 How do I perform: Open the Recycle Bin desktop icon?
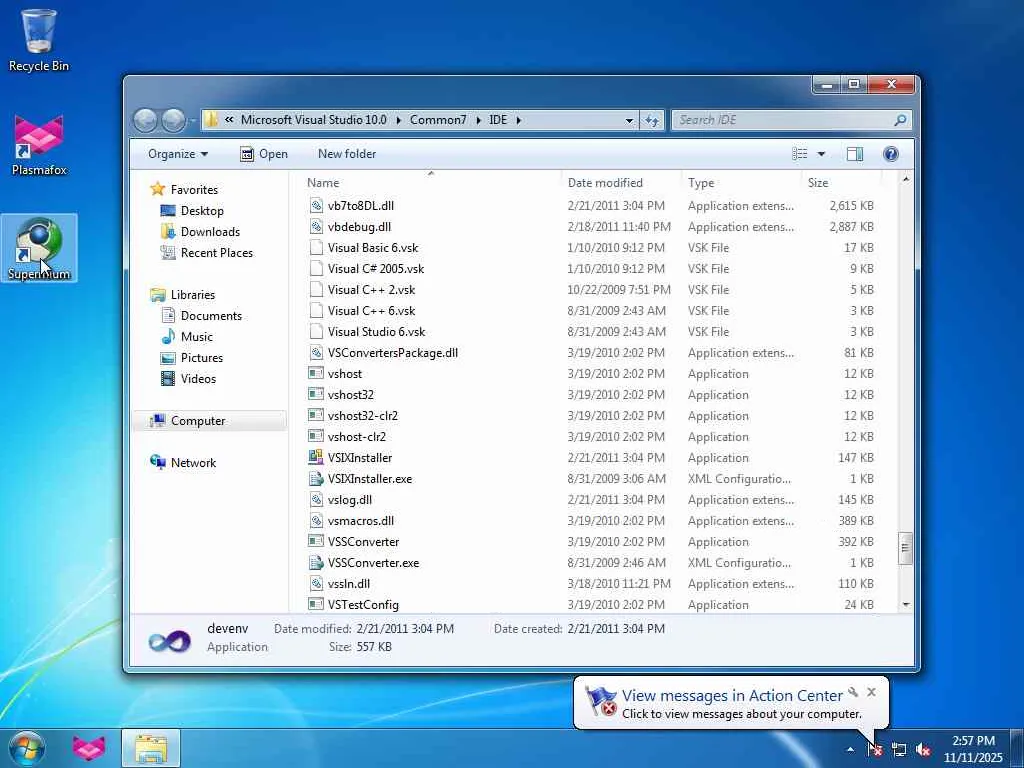point(39,40)
